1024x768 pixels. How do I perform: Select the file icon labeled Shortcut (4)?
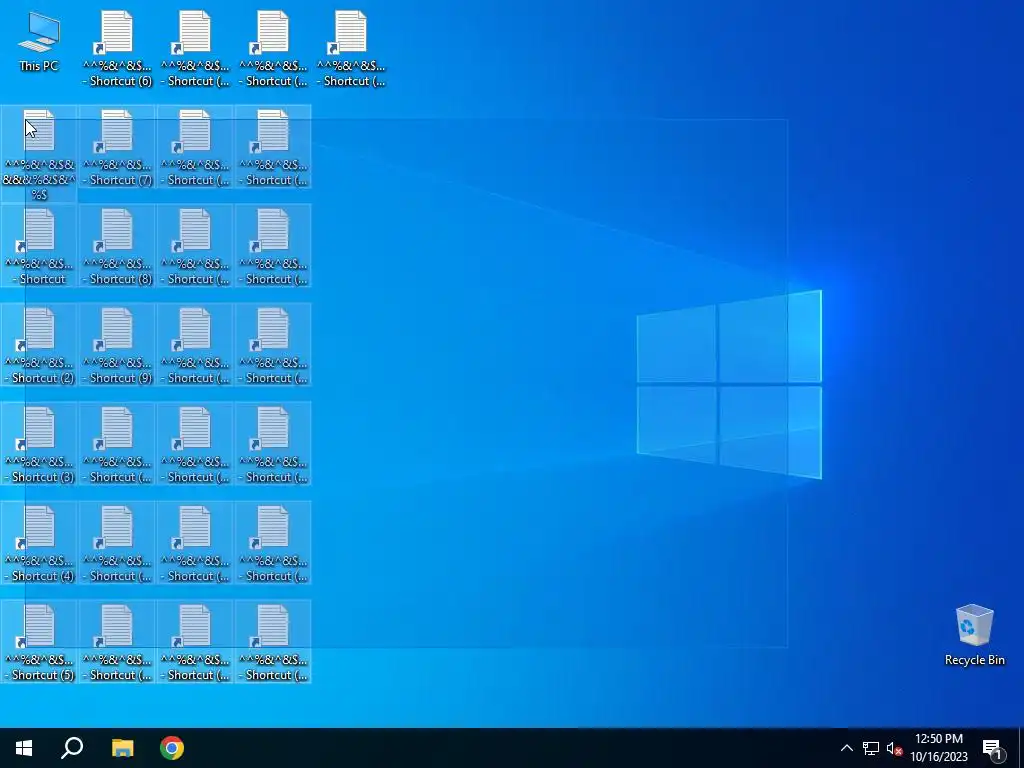pos(39,543)
